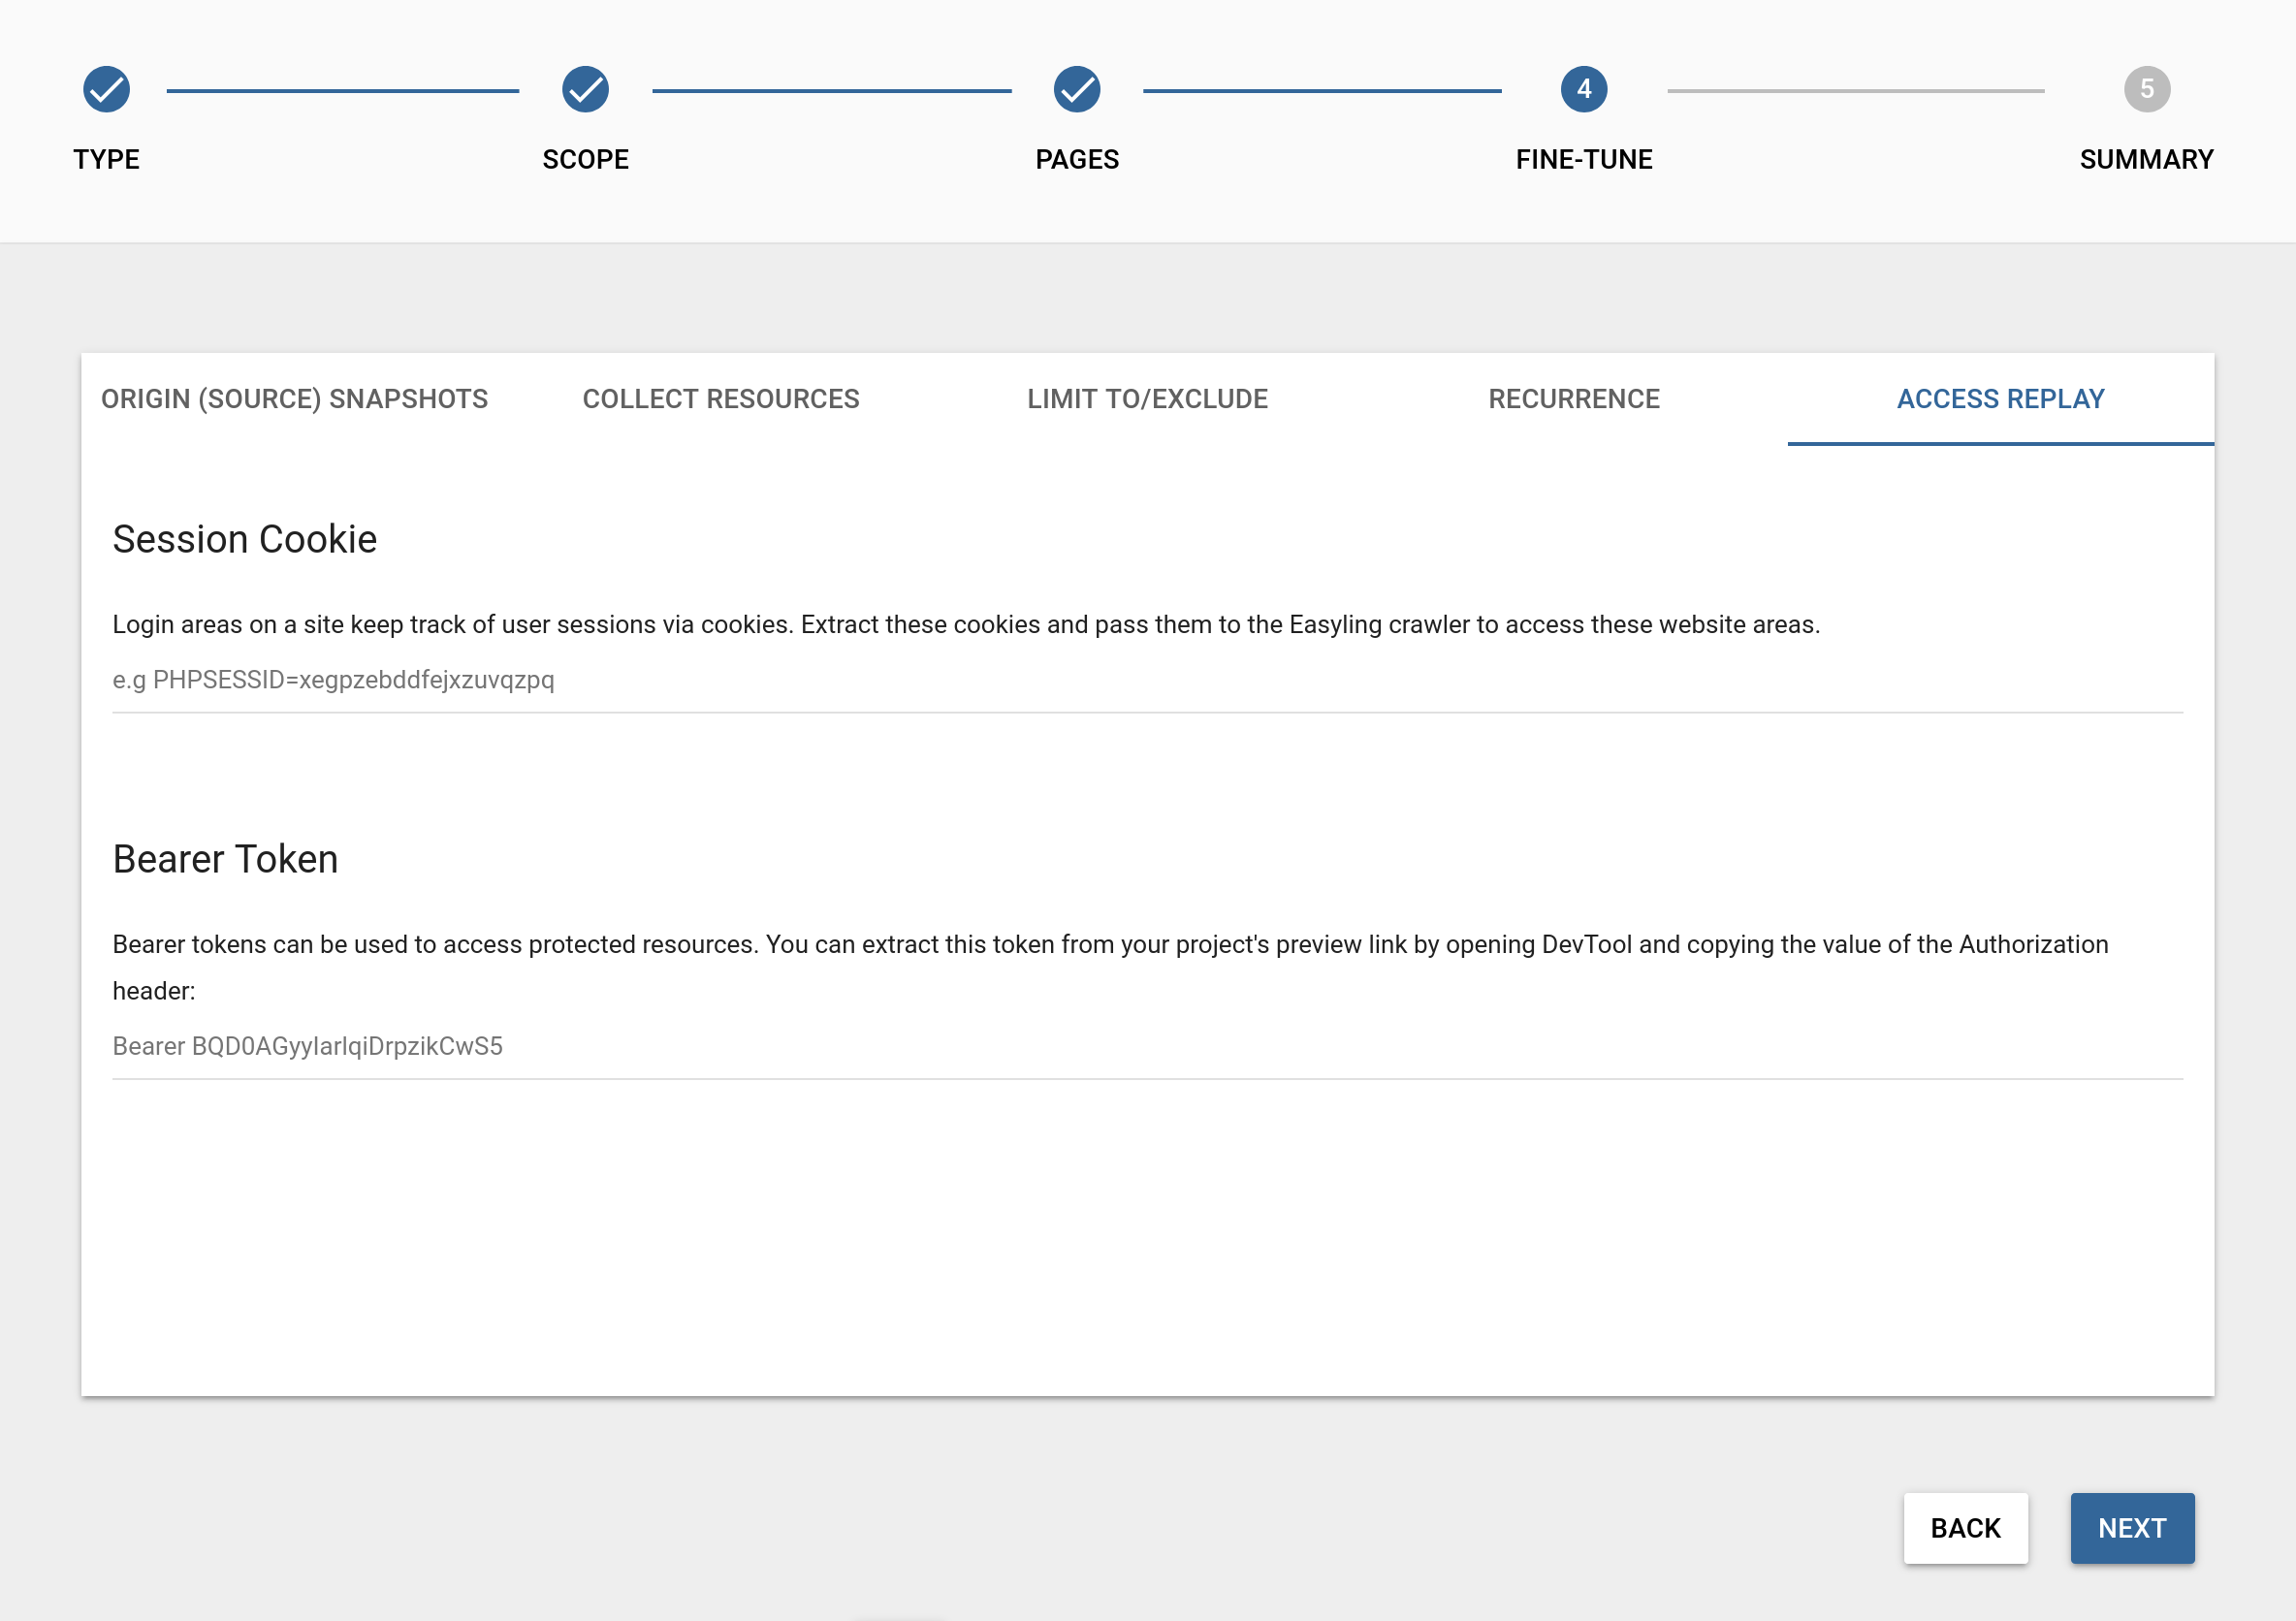The image size is (2296, 1621).
Task: Jump to the SUMMARY step label
Action: [x=2146, y=159]
